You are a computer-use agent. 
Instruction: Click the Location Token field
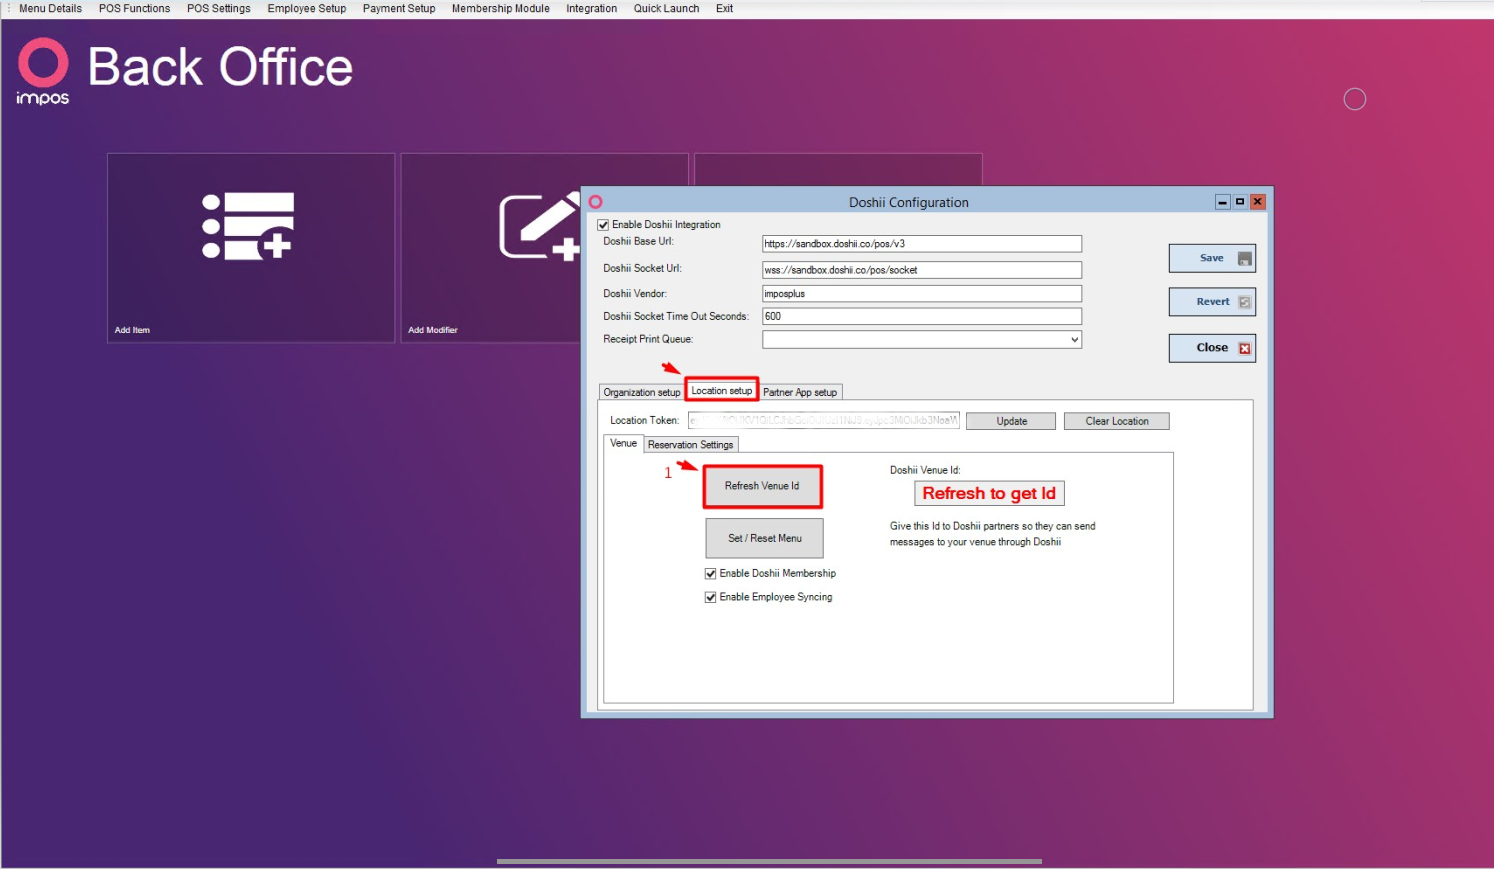(x=824, y=420)
